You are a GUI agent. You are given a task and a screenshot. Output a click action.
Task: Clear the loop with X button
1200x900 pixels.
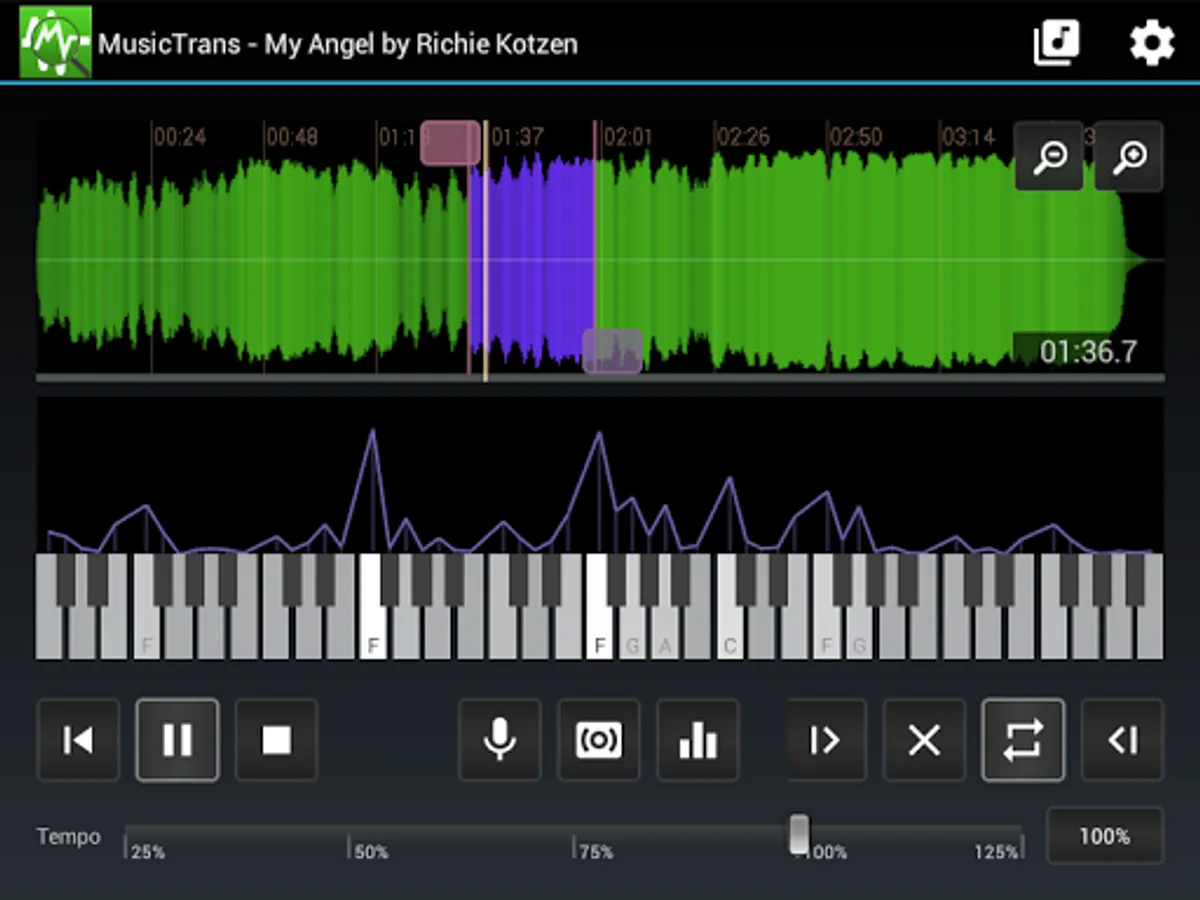(924, 740)
